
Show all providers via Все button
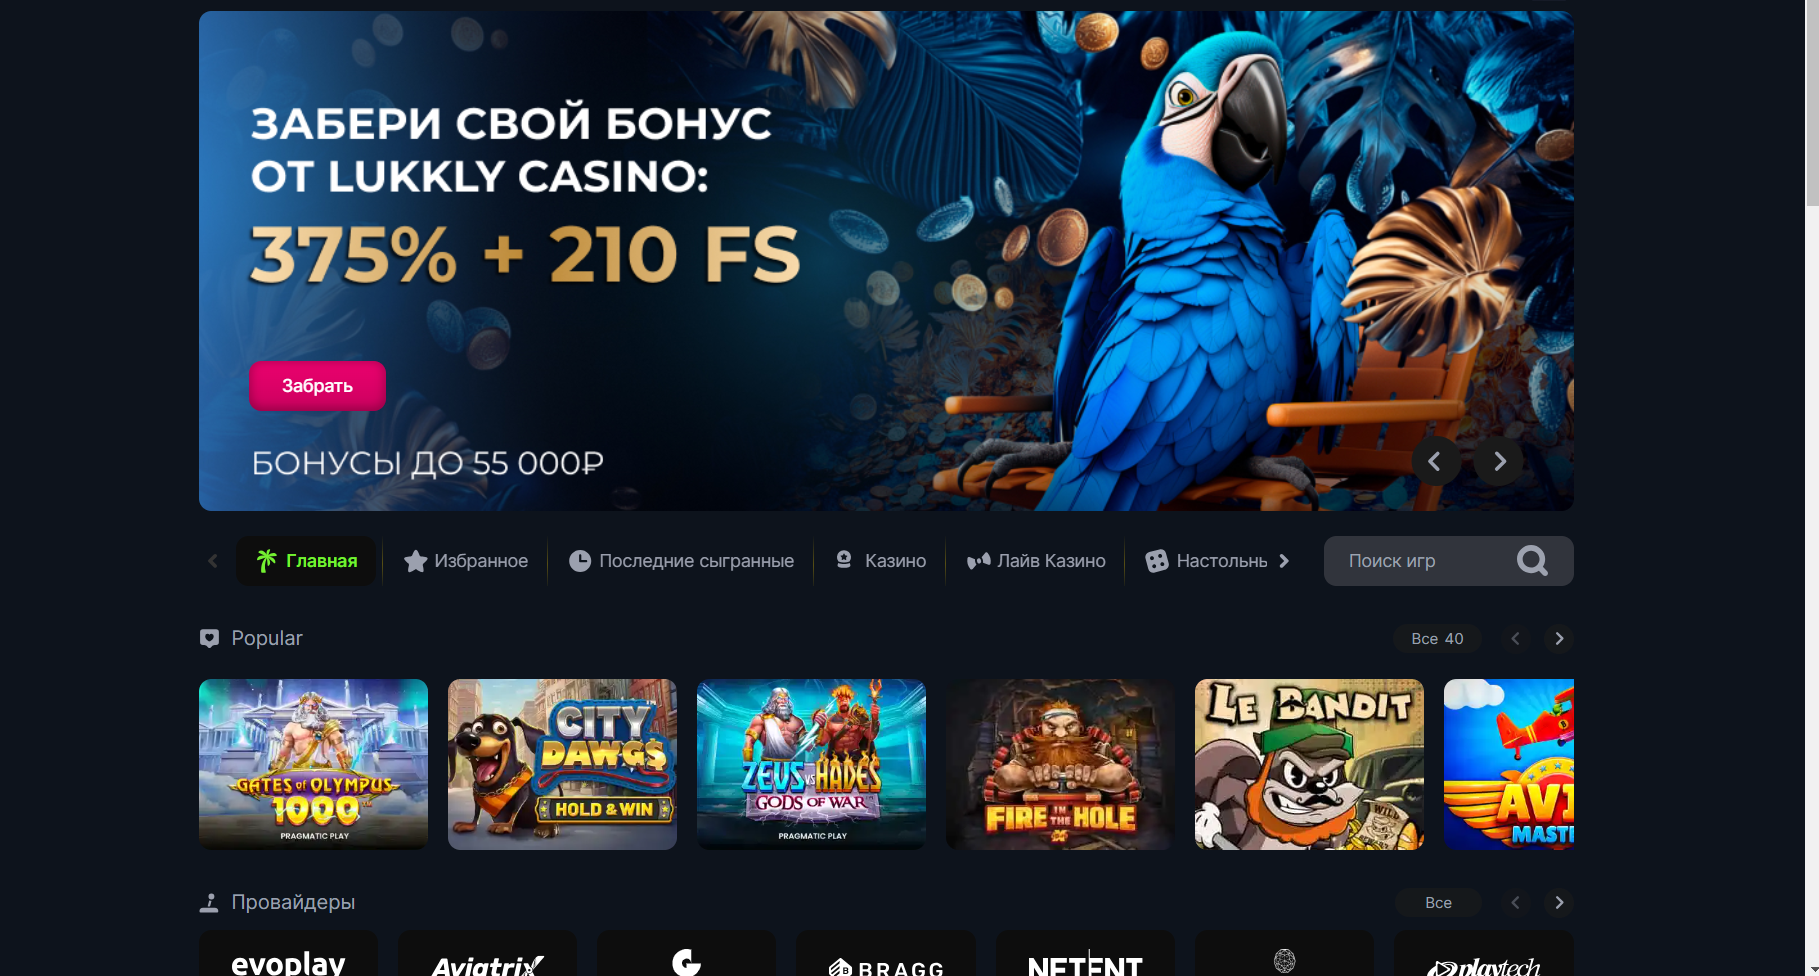point(1438,902)
